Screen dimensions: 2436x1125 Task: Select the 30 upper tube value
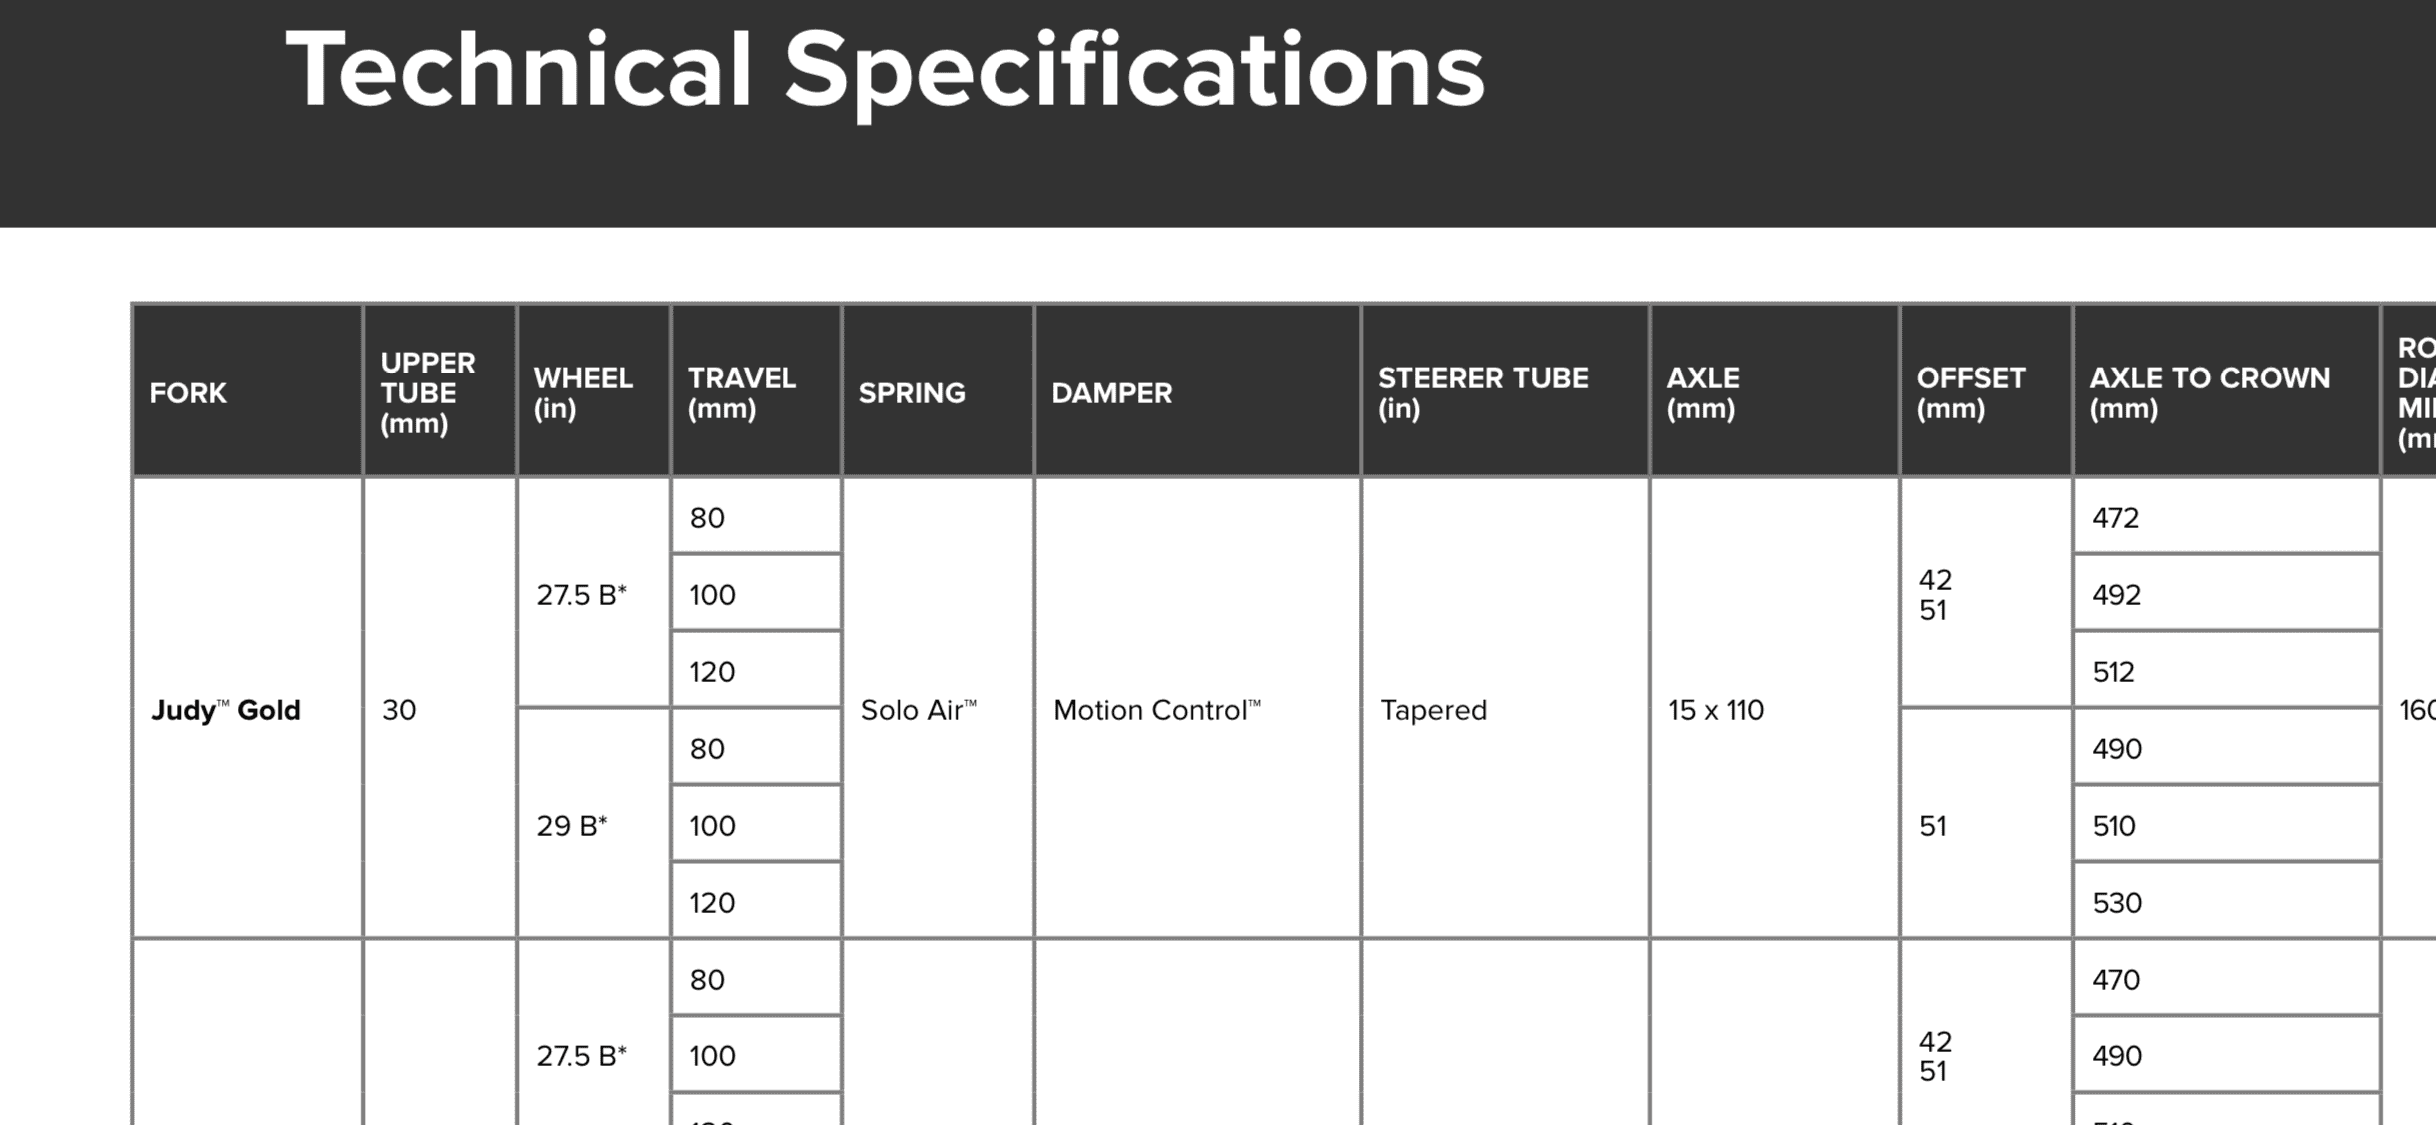[x=440, y=709]
